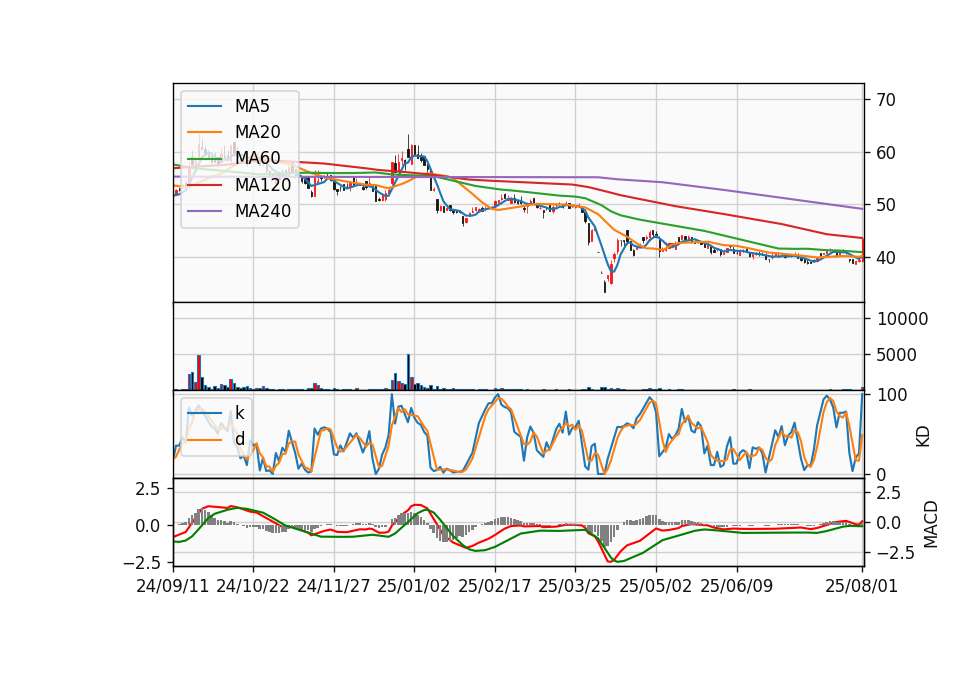Click the price axis value 40
Image resolution: width=960 pixels, height=690 pixels.
tap(886, 258)
